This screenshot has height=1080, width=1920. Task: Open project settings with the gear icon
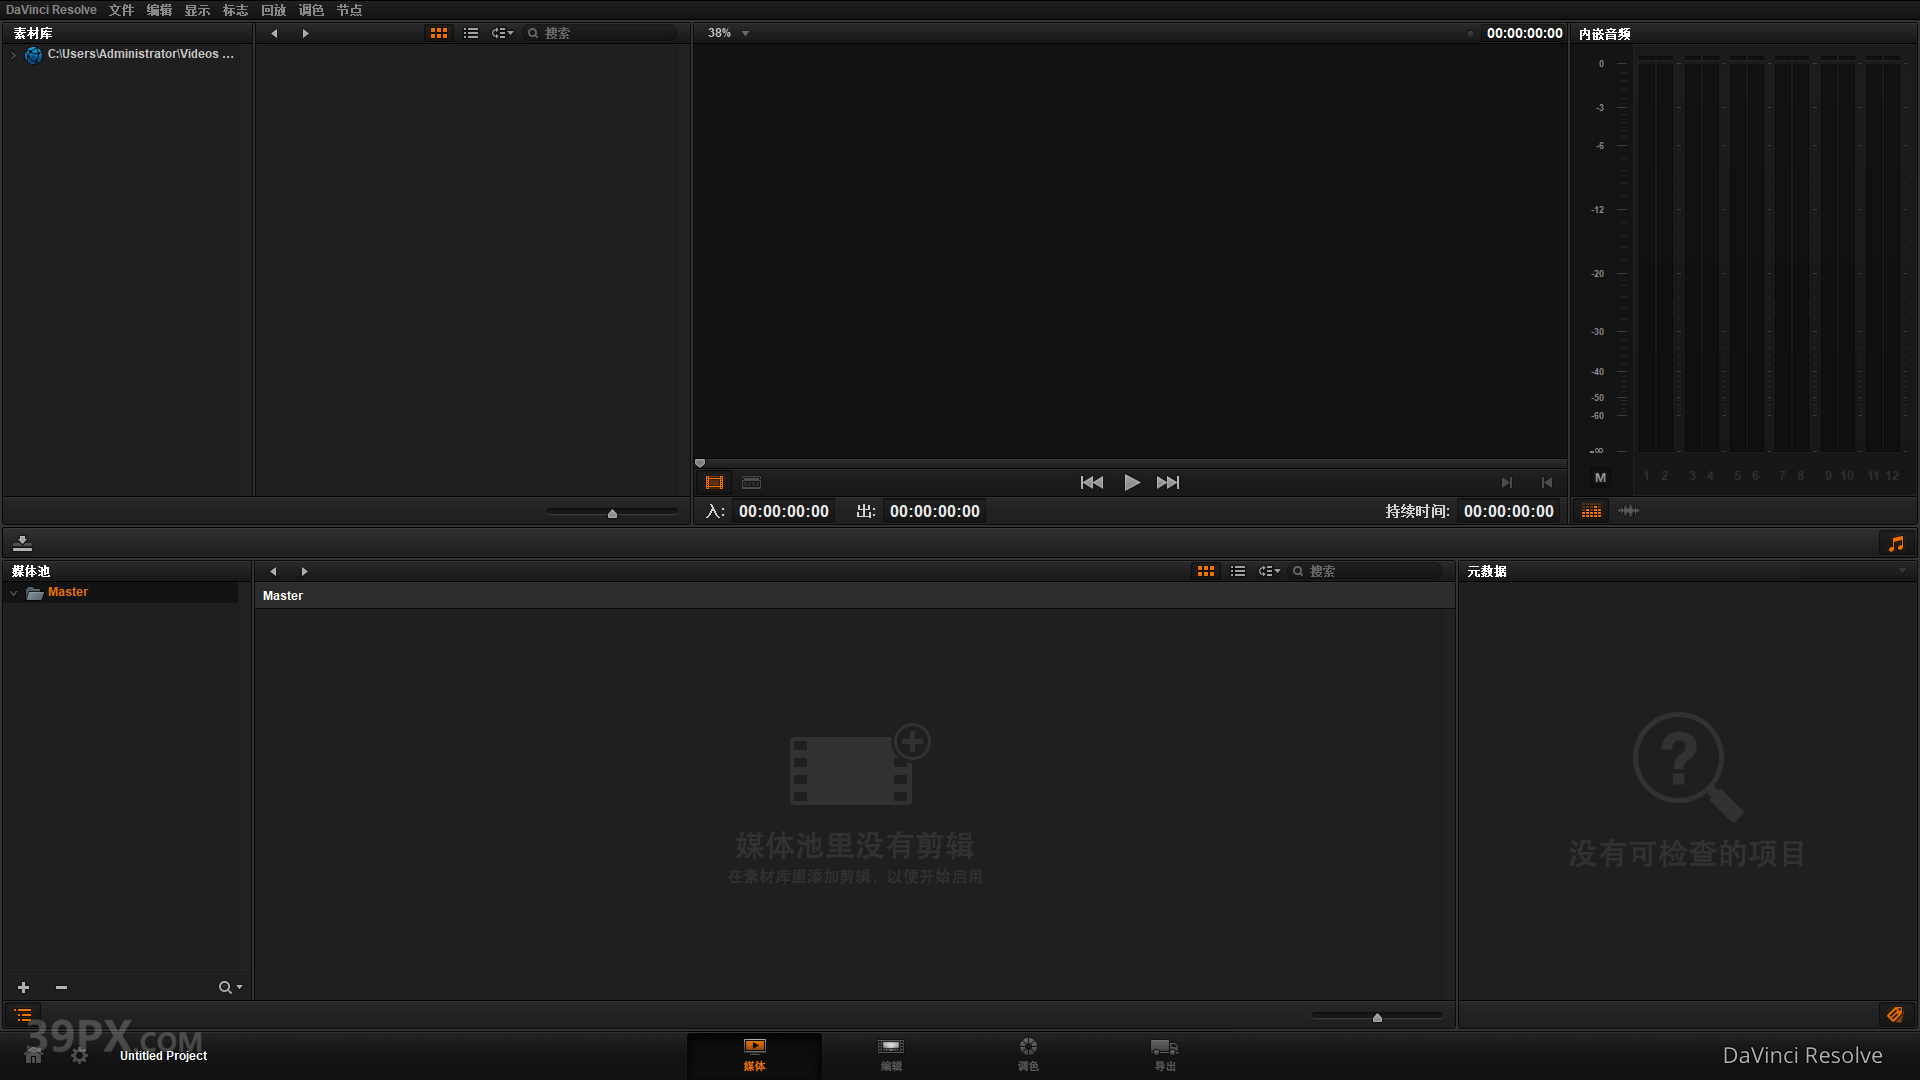tap(79, 1054)
